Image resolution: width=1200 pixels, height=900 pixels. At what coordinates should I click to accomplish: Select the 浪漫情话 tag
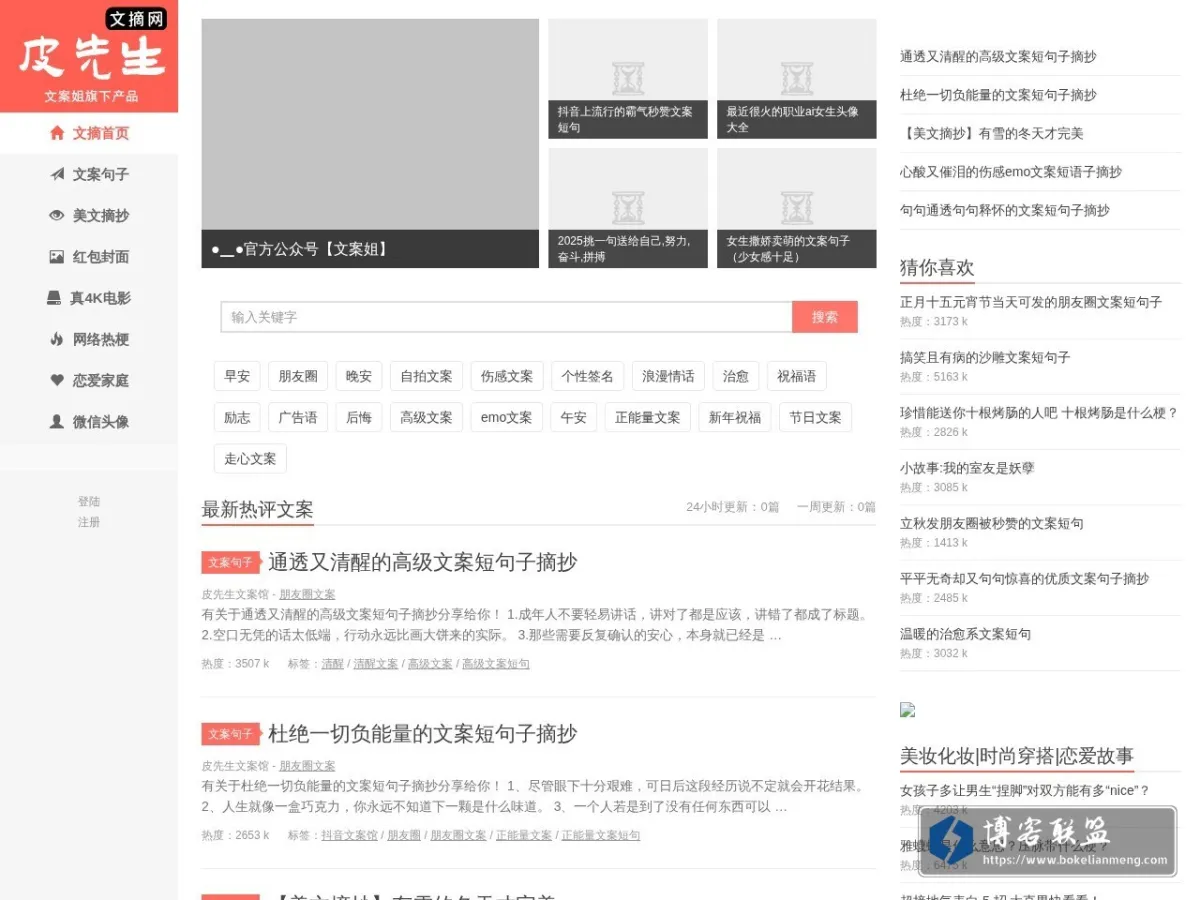(x=668, y=376)
